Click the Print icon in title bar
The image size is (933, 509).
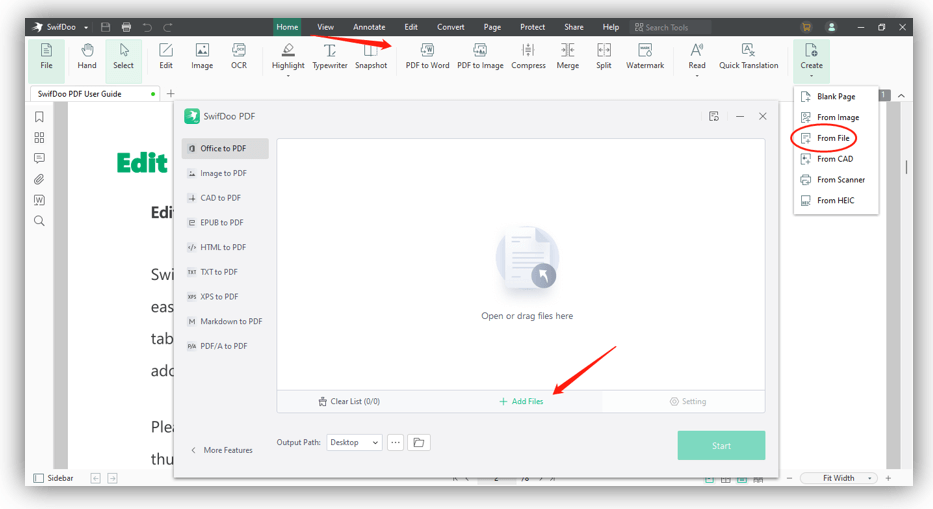tap(126, 27)
